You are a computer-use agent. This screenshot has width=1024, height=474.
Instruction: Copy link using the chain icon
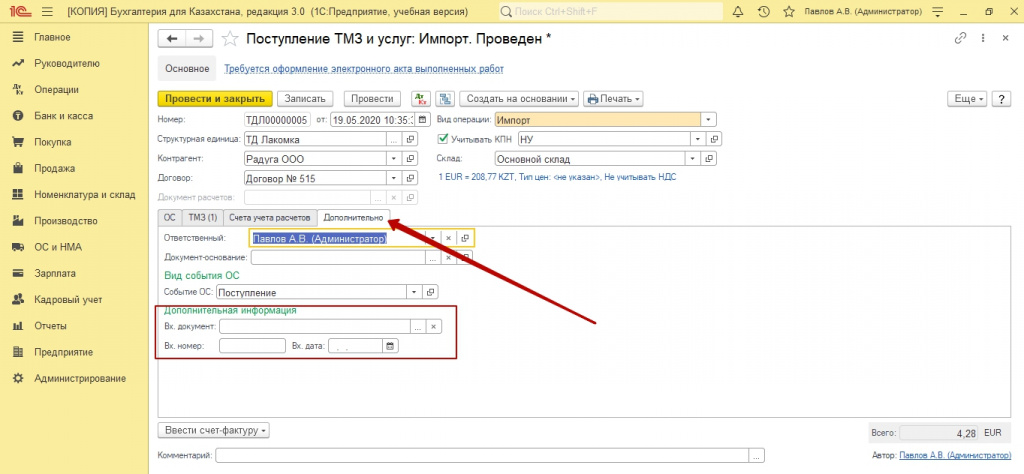coord(962,38)
